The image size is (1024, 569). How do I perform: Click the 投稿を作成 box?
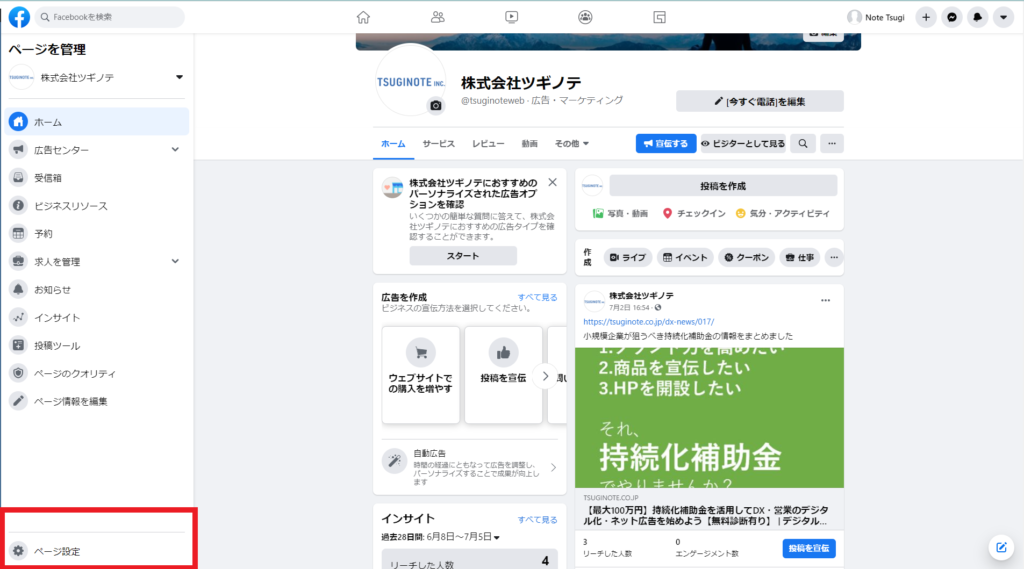tap(723, 186)
